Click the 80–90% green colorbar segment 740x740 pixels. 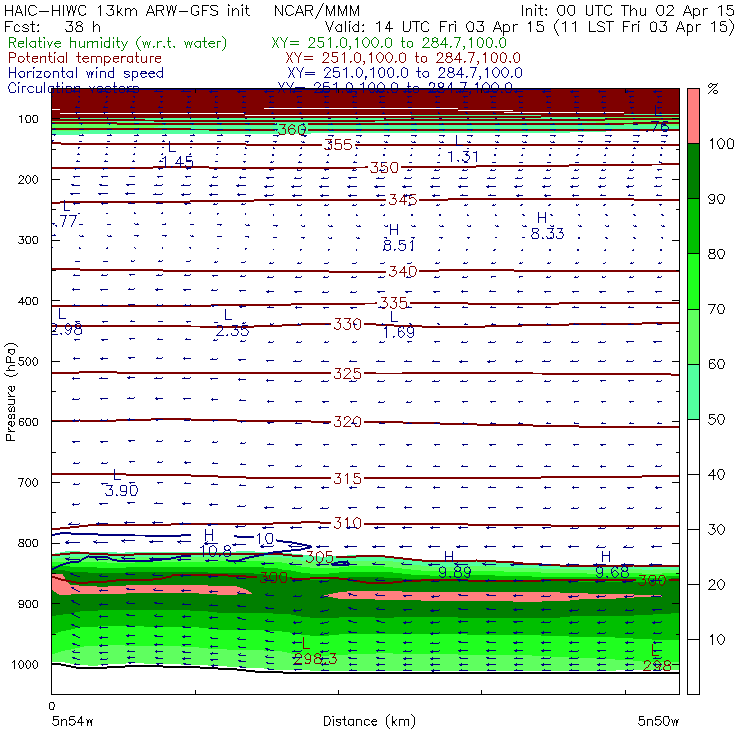coord(693,226)
